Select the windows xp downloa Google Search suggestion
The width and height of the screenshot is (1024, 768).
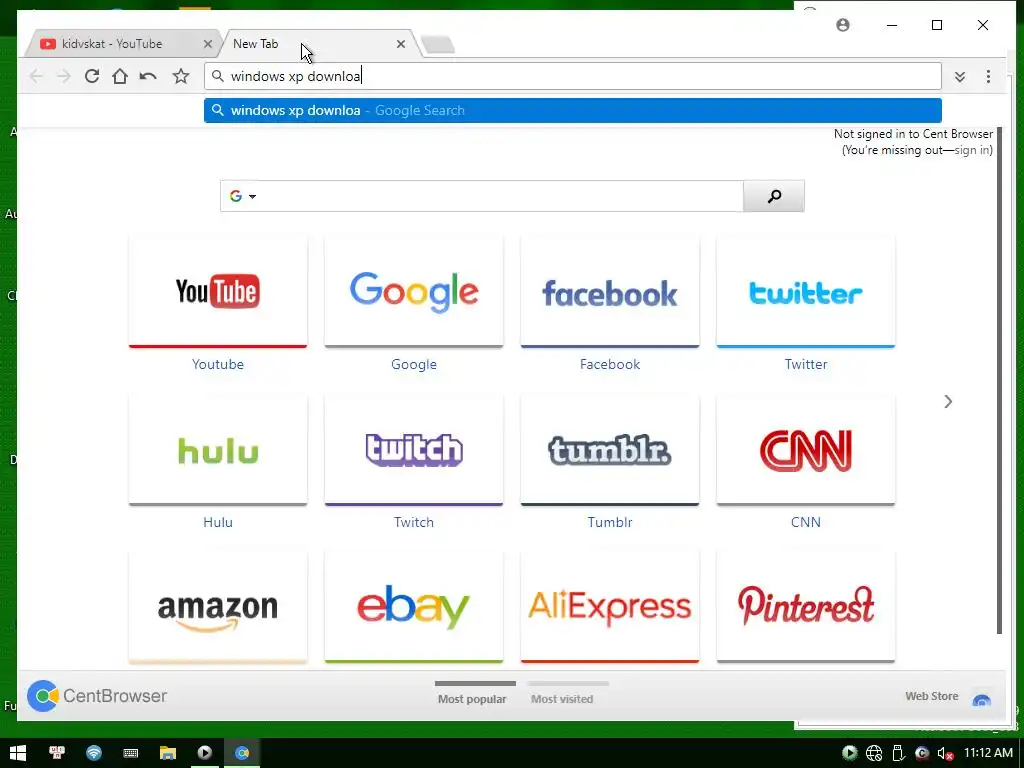(x=573, y=110)
